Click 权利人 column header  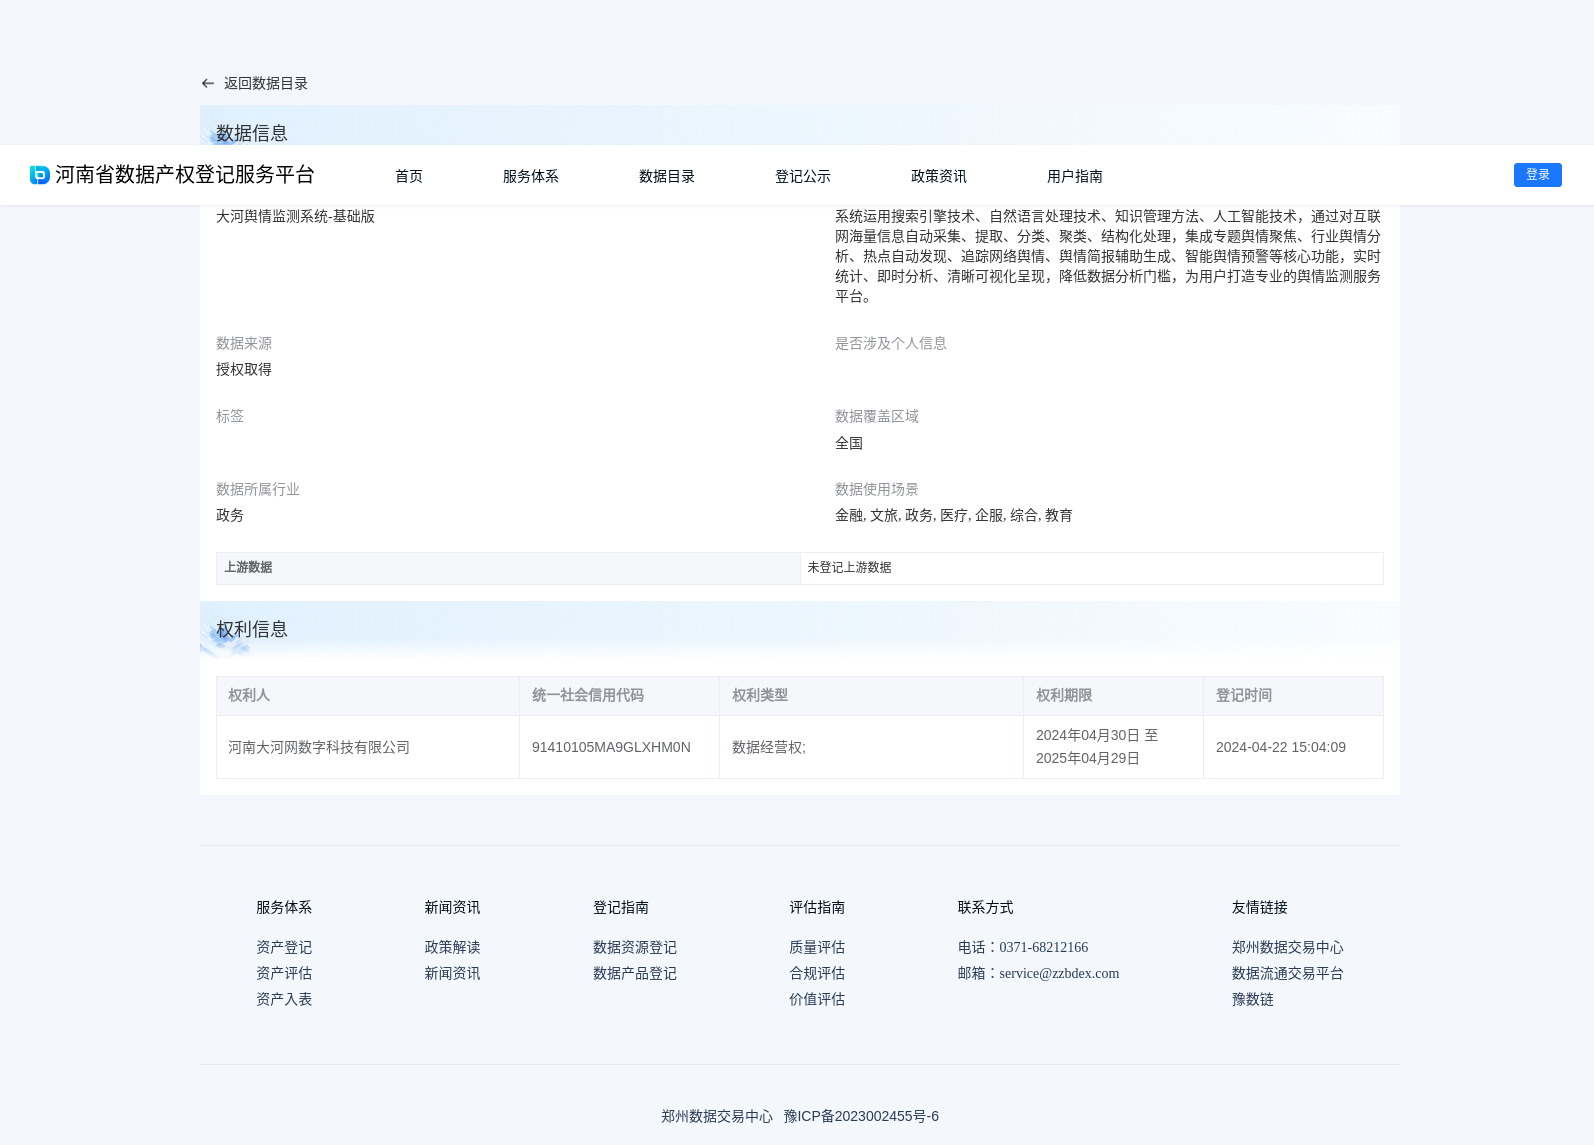(368, 696)
